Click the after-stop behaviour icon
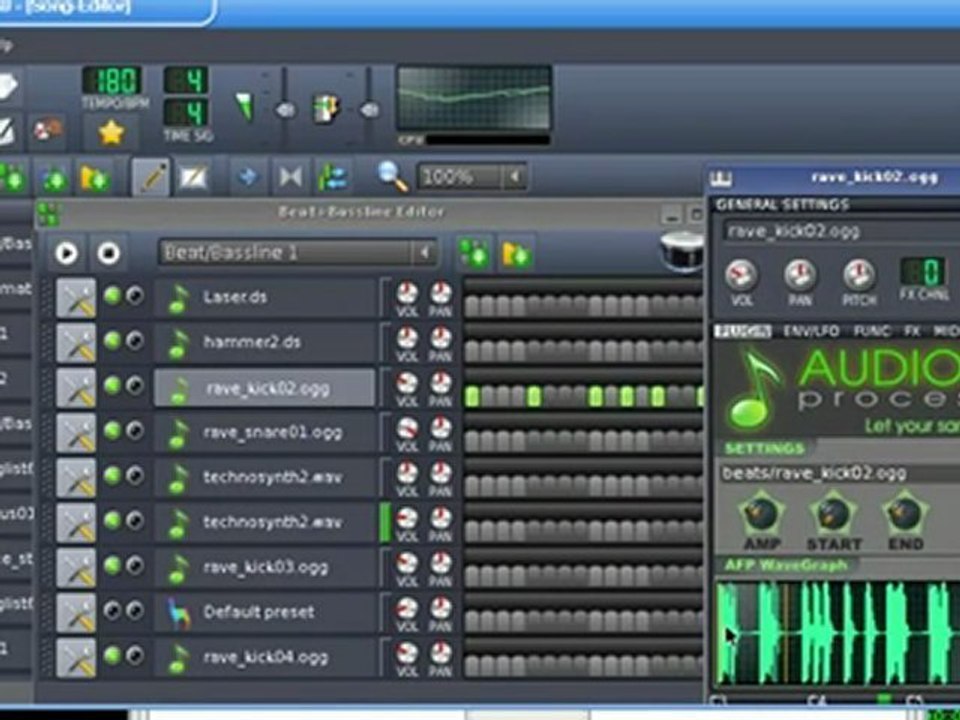 tap(332, 177)
